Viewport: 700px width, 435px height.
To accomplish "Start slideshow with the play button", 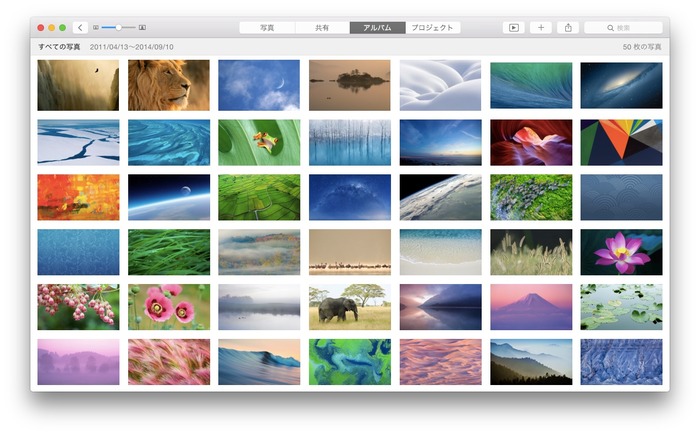I will pyautogui.click(x=514, y=28).
